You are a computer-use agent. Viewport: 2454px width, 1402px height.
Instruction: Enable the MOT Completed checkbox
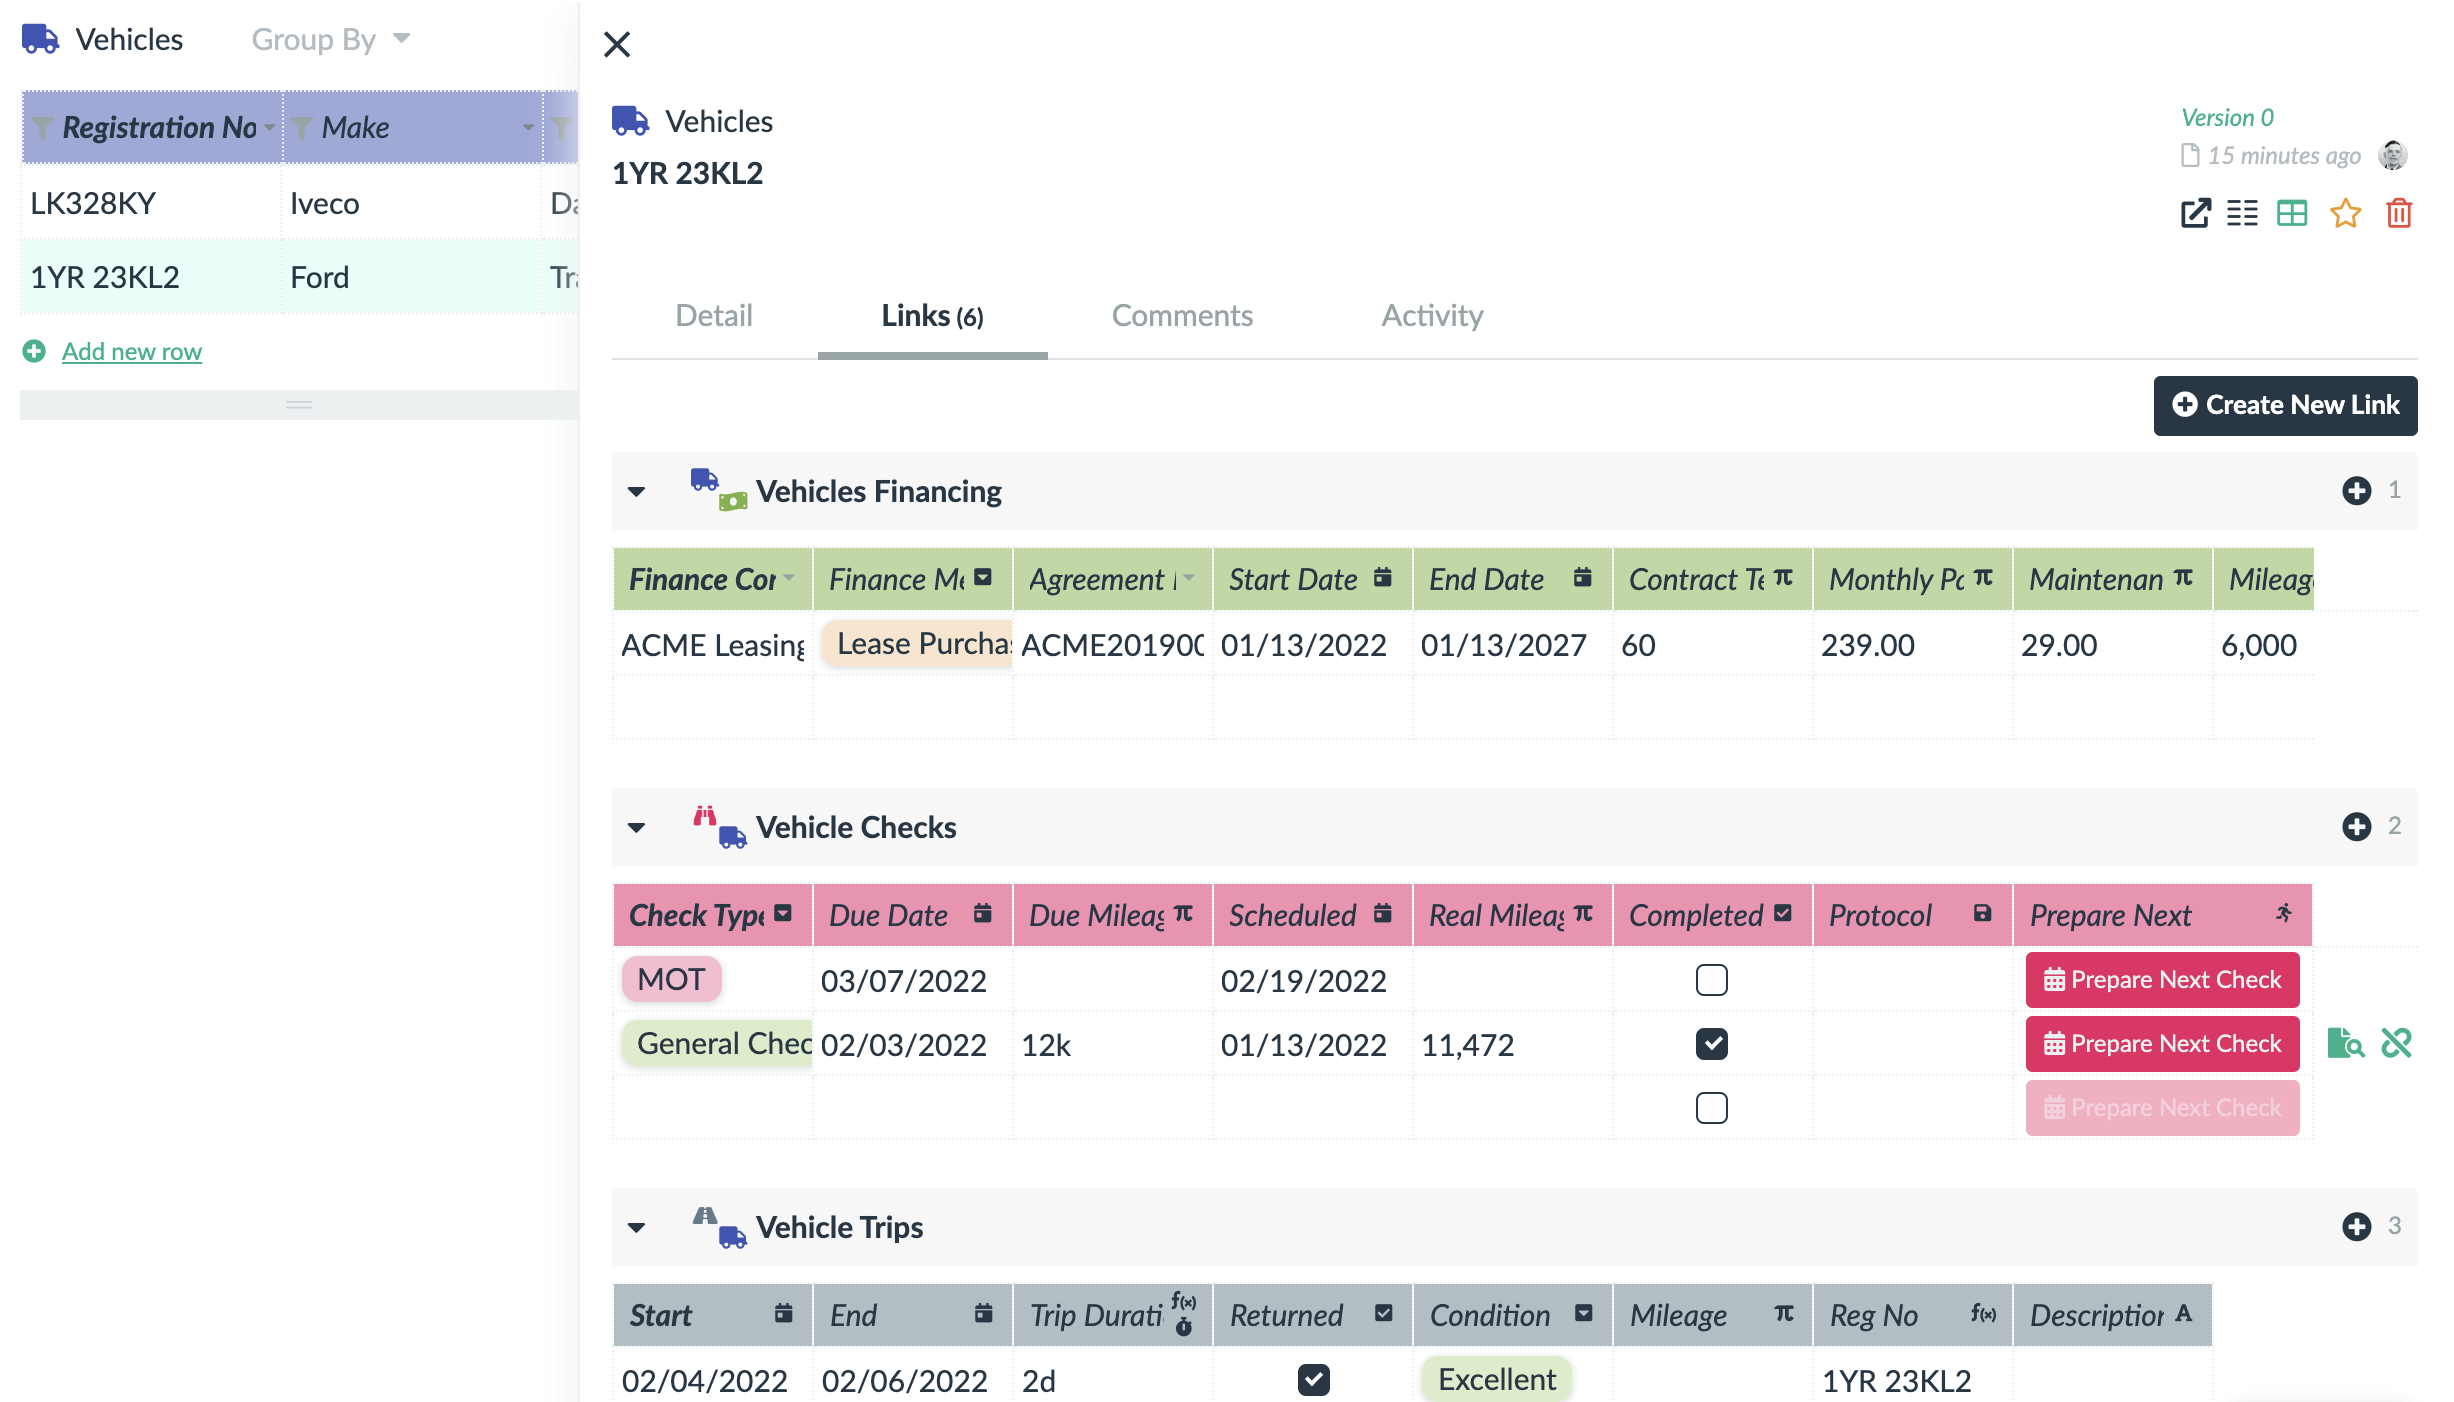[x=1712, y=979]
